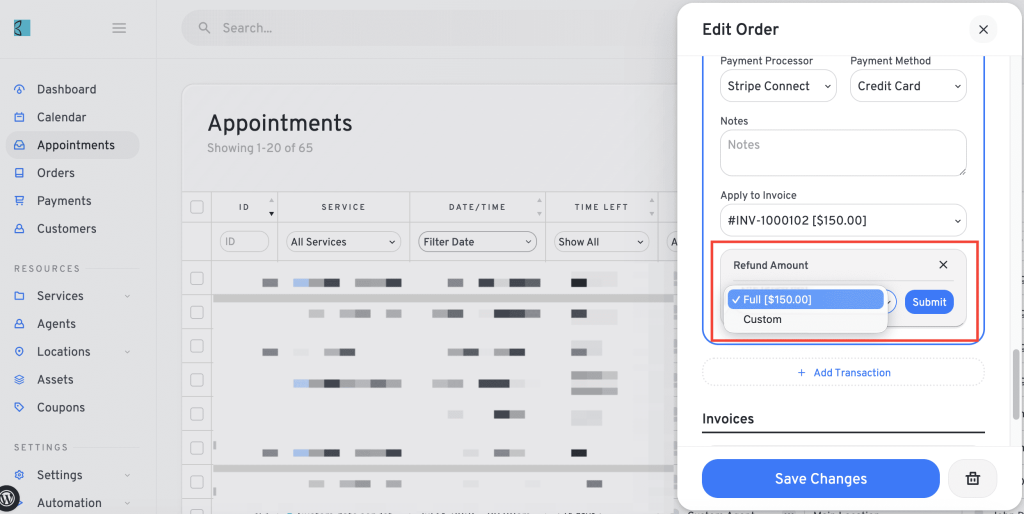Check the first appointment row checkbox
The height and width of the screenshot is (514, 1024).
point(197,279)
